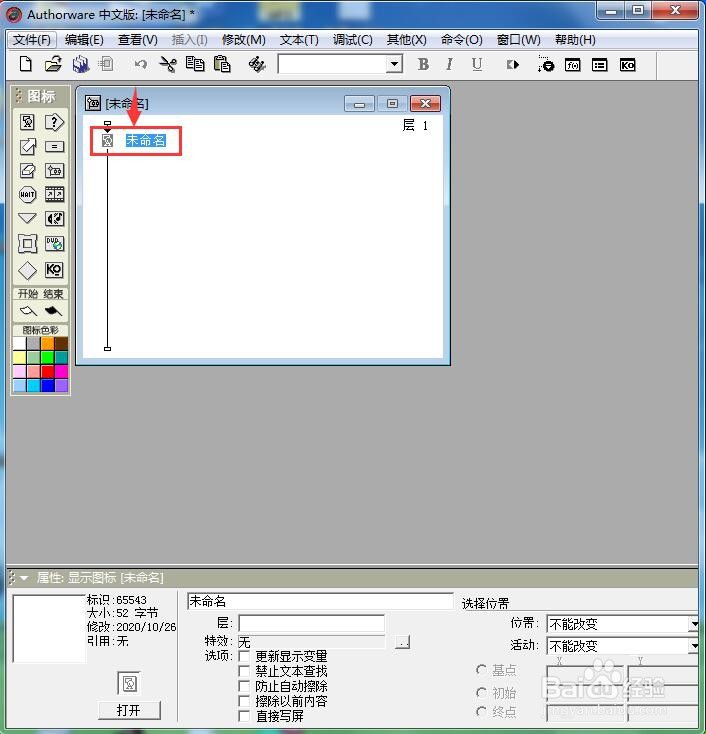706x734 pixels.
Task: Toggle Bold text formatting
Action: [423, 64]
